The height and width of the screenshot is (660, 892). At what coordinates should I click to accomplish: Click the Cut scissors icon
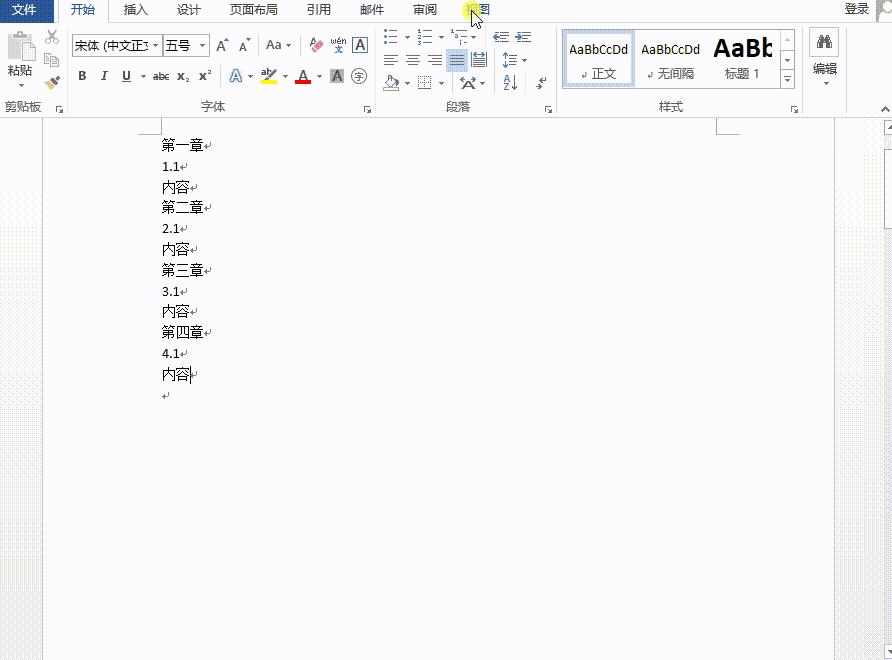(52, 37)
